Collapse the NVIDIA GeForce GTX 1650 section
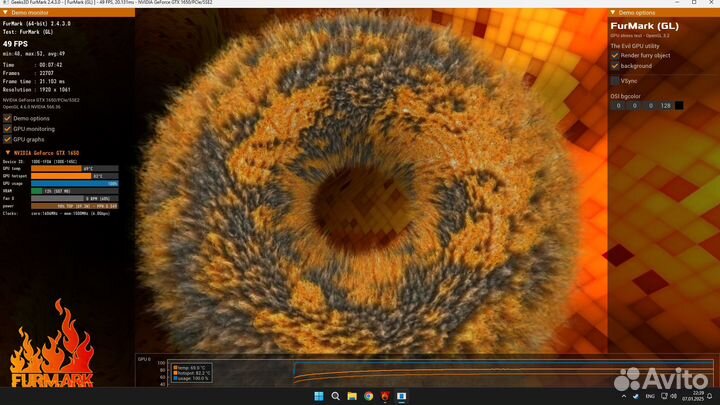This screenshot has width=720, height=405. [x=5, y=153]
